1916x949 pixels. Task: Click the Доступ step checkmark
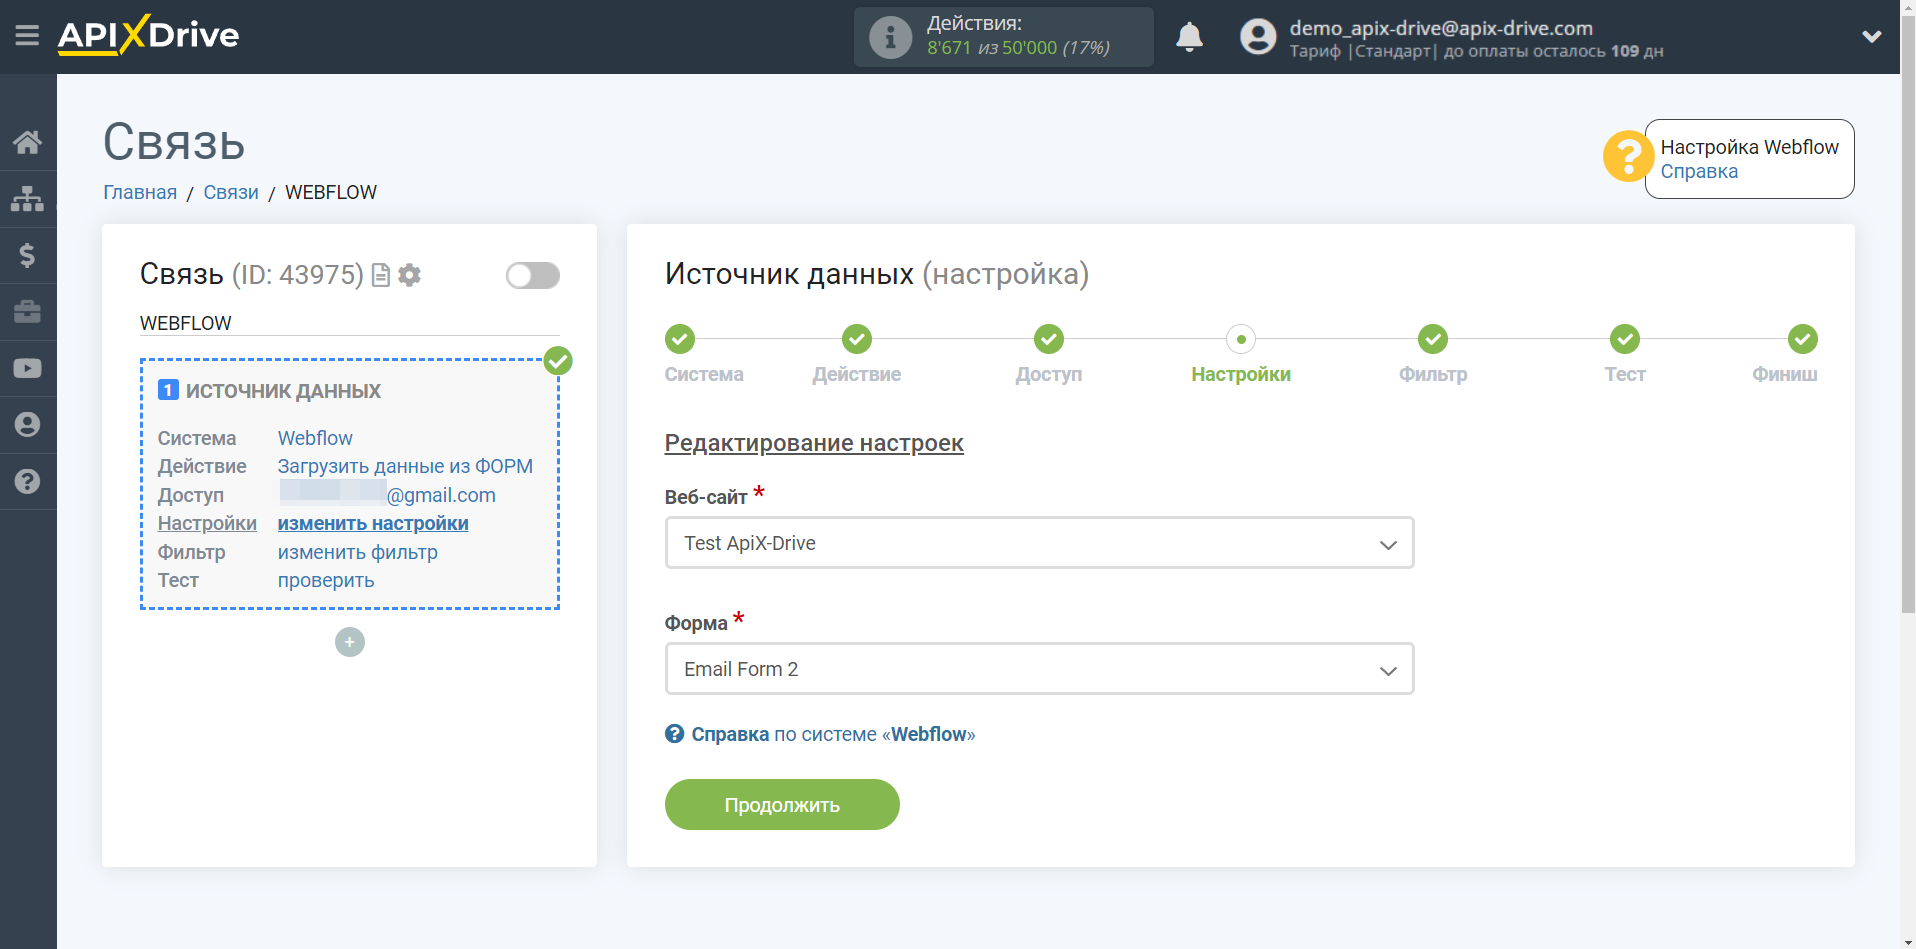point(1049,339)
